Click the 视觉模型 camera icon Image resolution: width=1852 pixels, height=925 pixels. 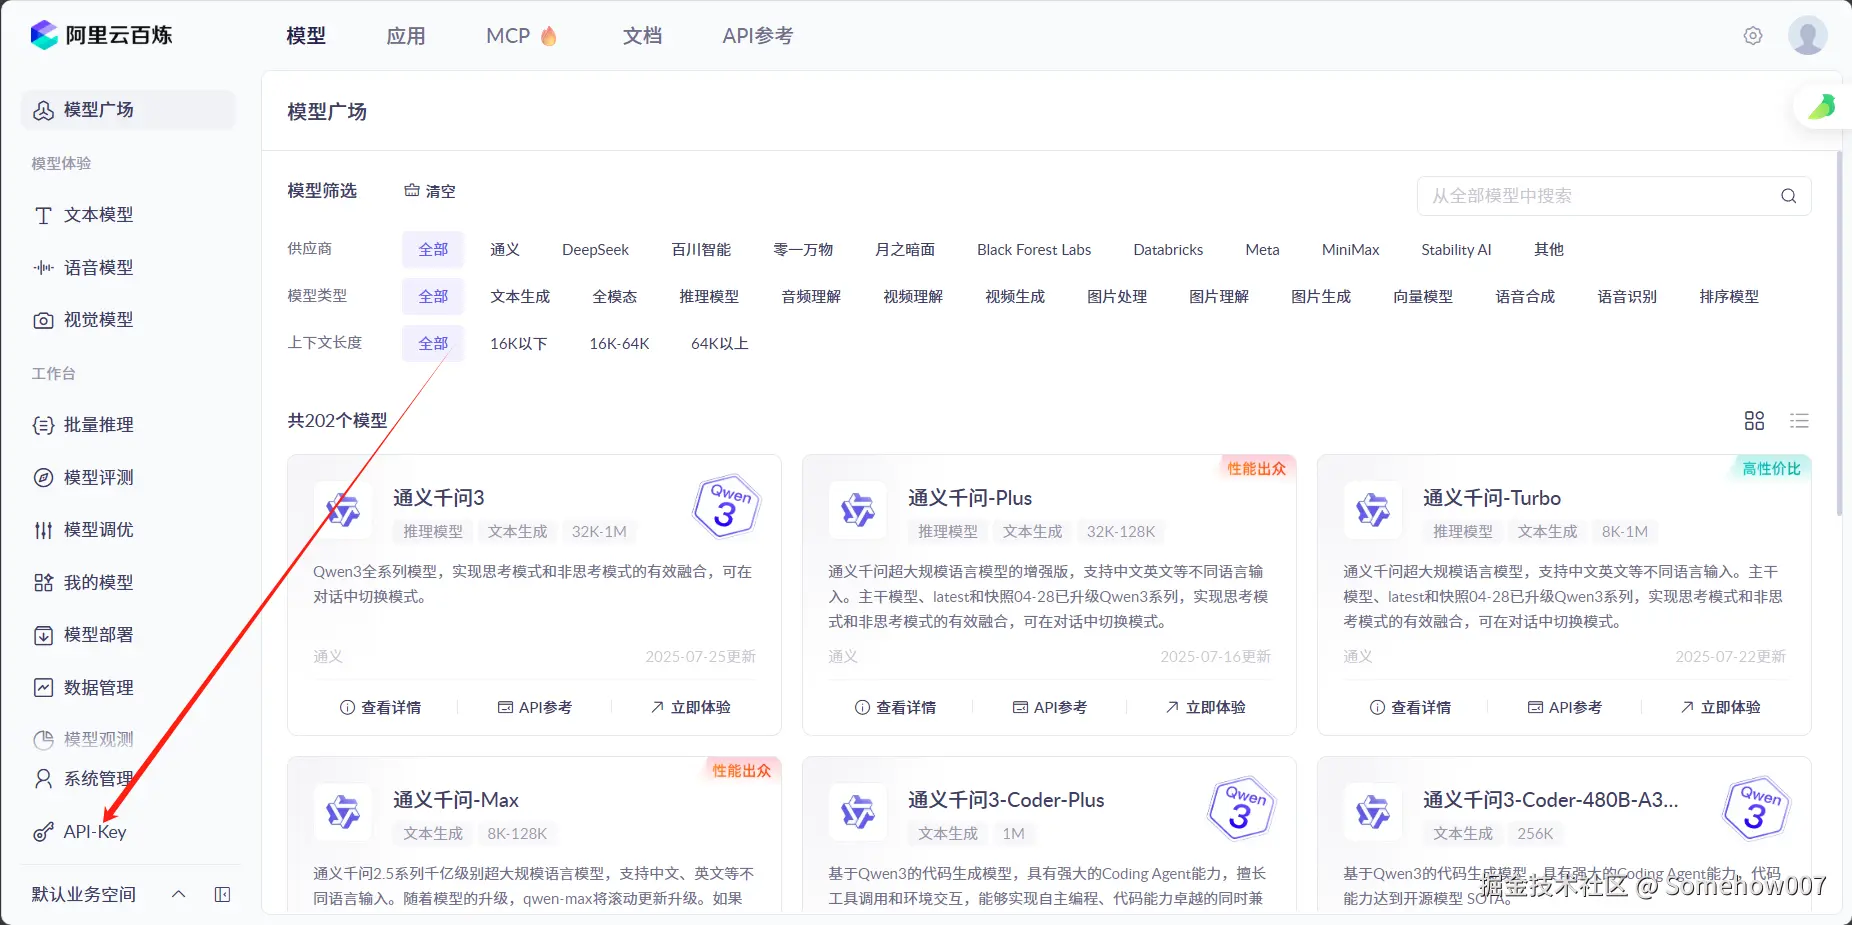[x=43, y=320]
